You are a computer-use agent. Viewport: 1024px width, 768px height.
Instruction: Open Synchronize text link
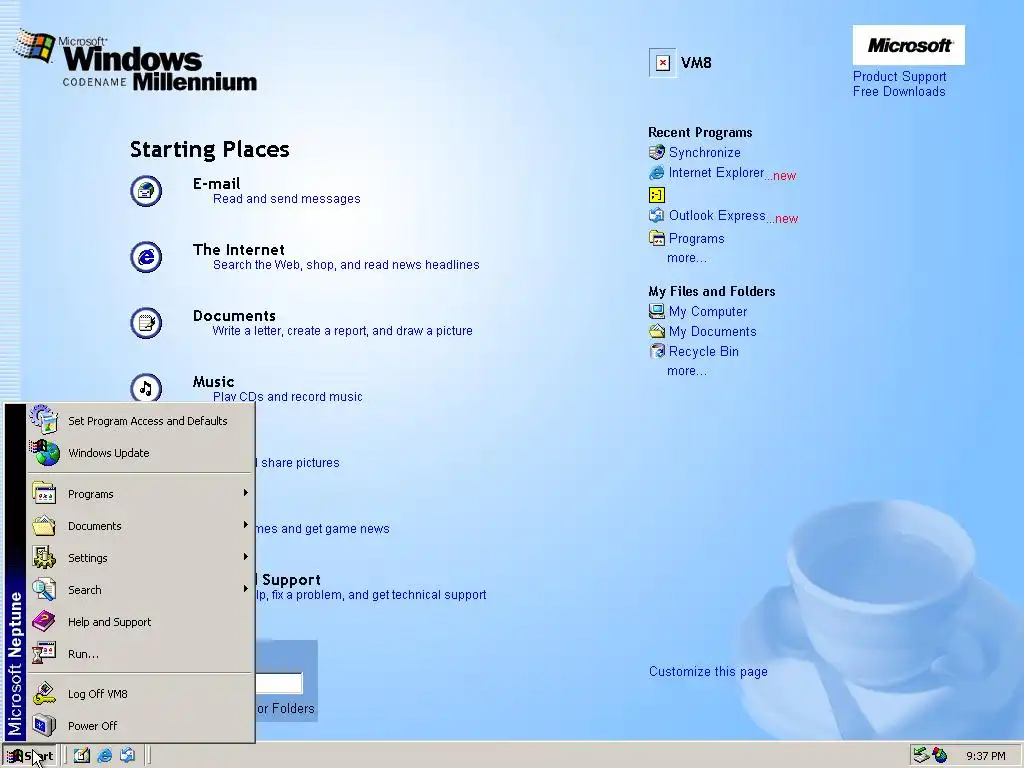705,152
